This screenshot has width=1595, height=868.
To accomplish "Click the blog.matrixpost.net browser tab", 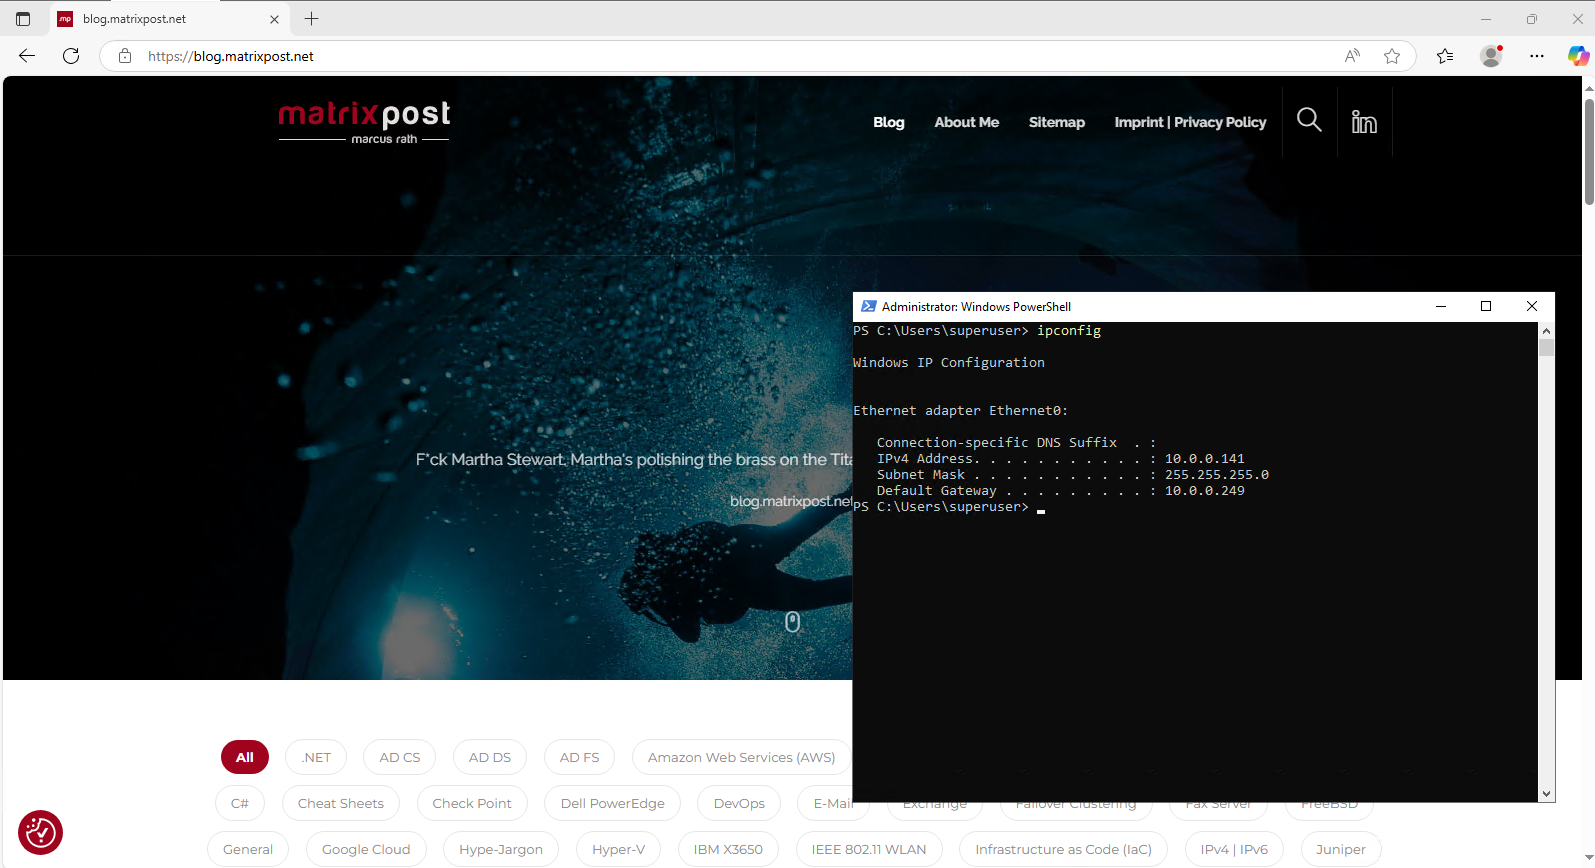I will click(169, 19).
